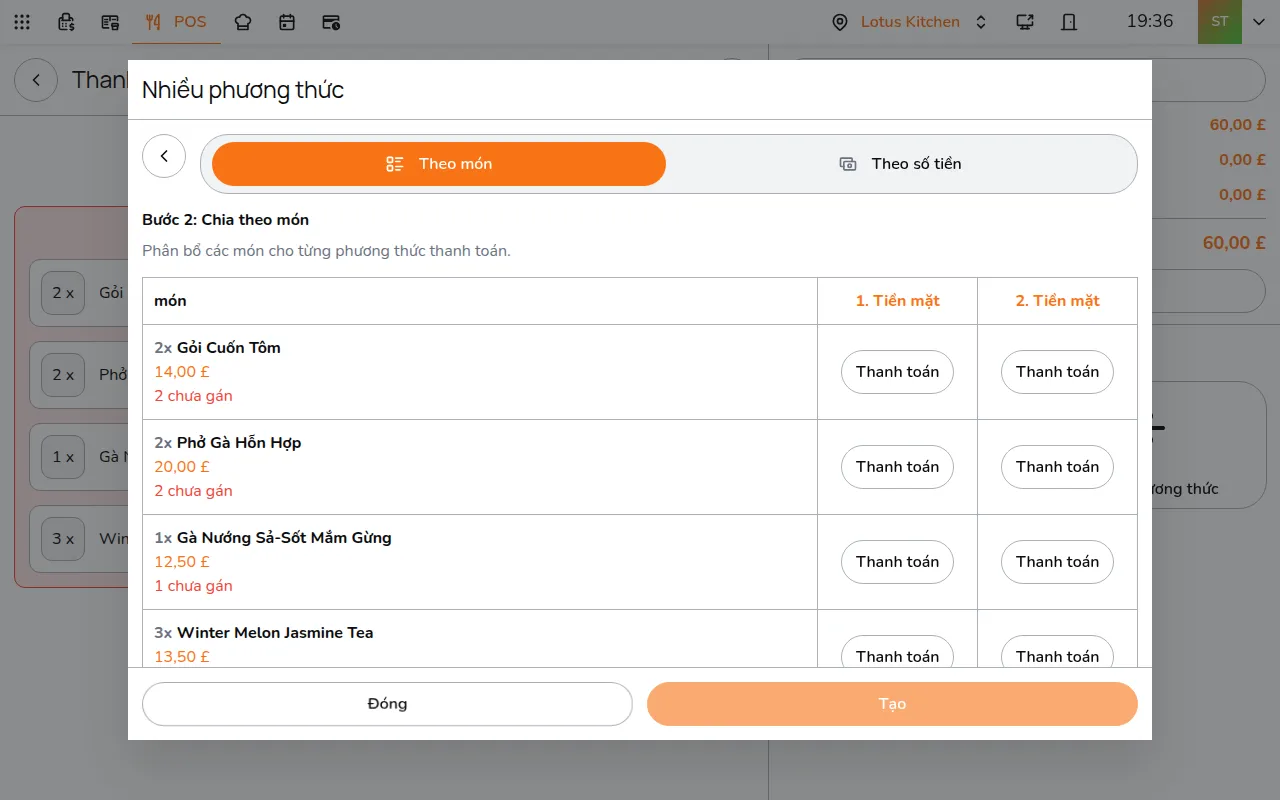The height and width of the screenshot is (800, 1280).
Task: Open the chef hat kitchen icon
Action: tap(243, 22)
